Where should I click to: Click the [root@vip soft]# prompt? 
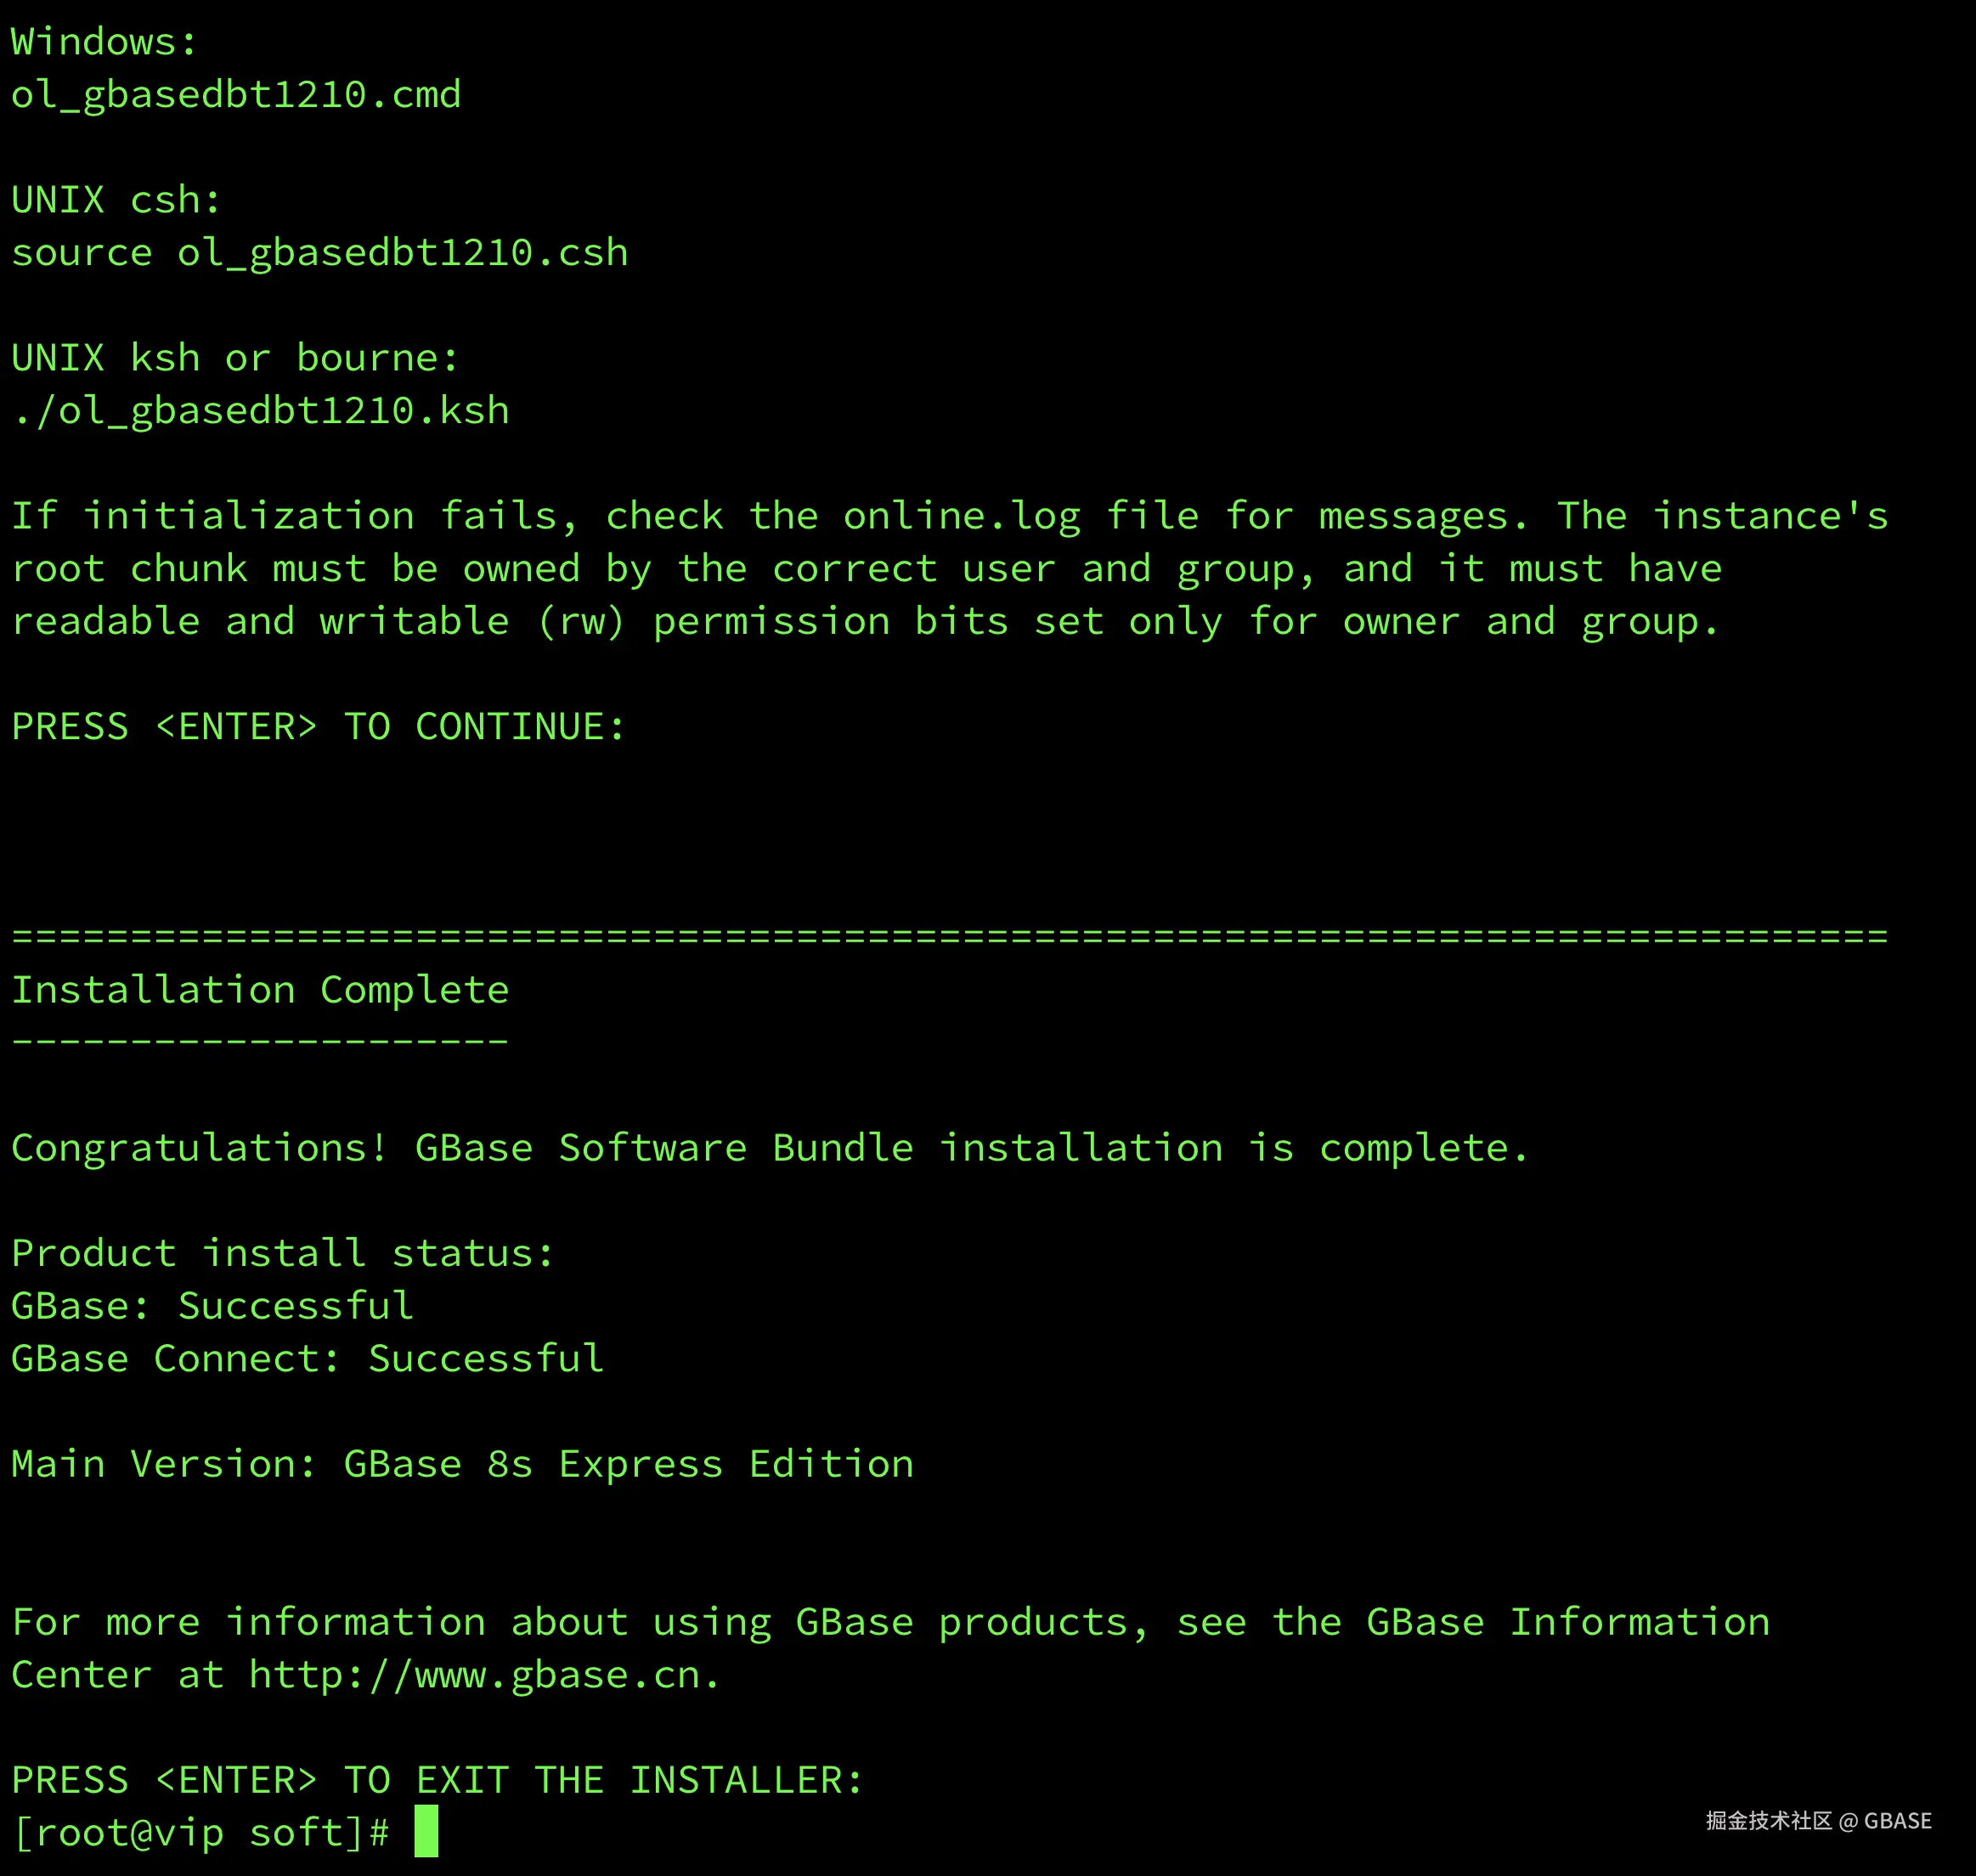click(x=201, y=1832)
